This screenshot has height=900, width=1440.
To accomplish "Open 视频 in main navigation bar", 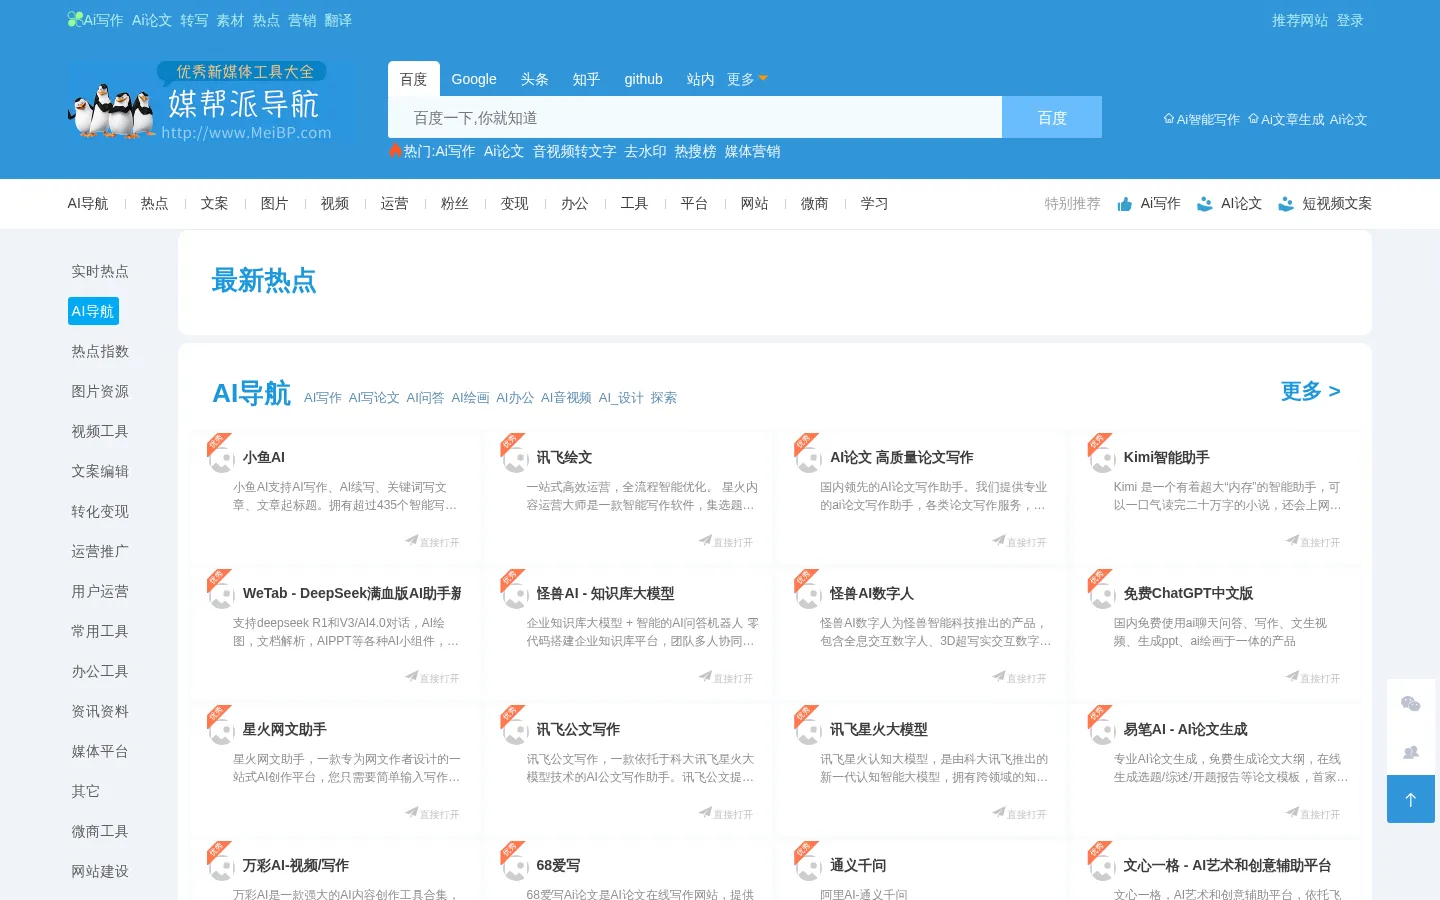I will pos(335,203).
